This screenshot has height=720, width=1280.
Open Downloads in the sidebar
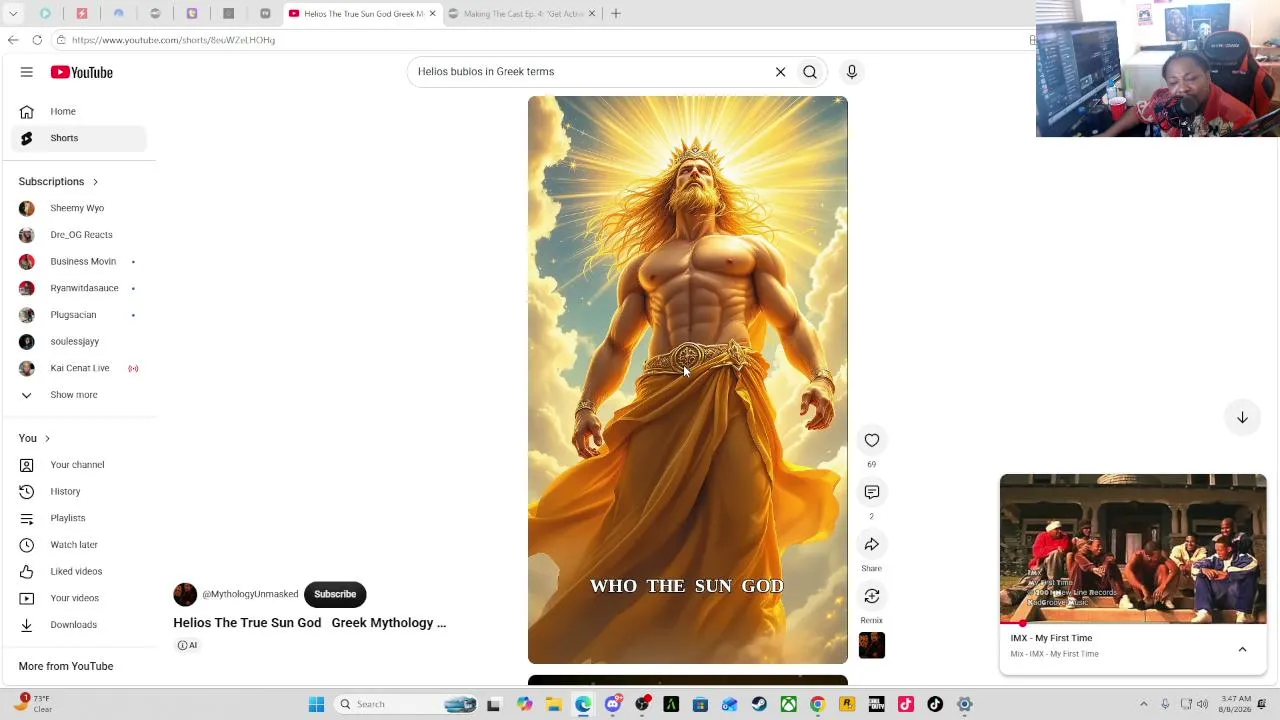[x=80, y=625]
